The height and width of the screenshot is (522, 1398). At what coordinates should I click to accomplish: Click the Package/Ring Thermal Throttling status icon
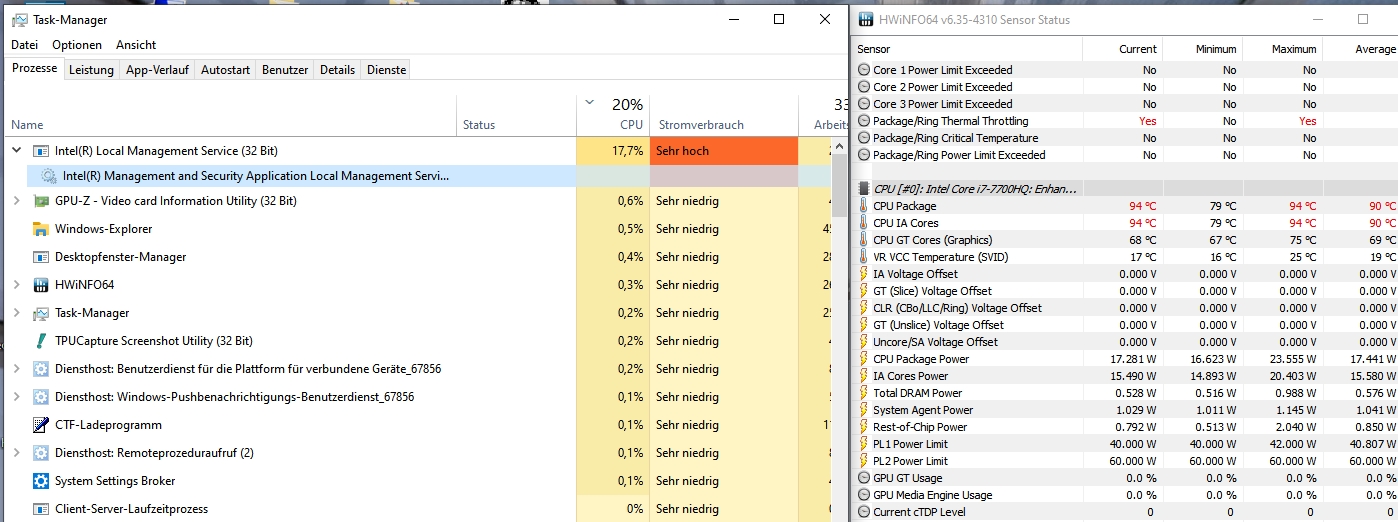coord(864,121)
